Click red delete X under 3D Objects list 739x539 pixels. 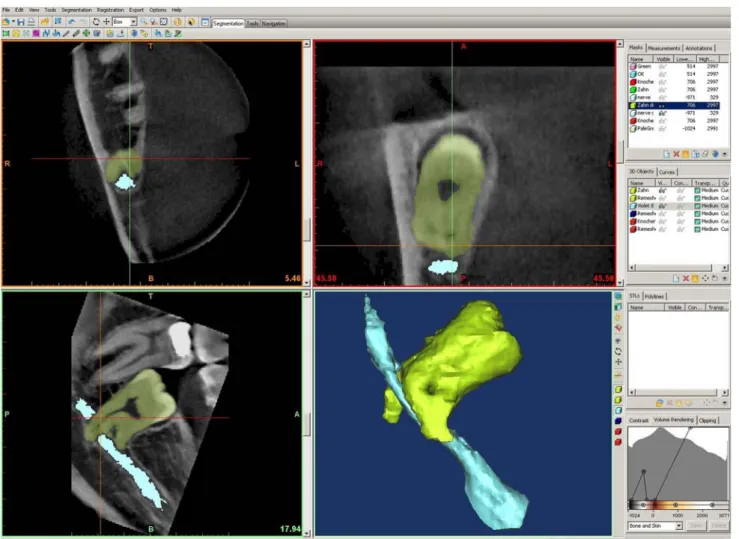(686, 278)
